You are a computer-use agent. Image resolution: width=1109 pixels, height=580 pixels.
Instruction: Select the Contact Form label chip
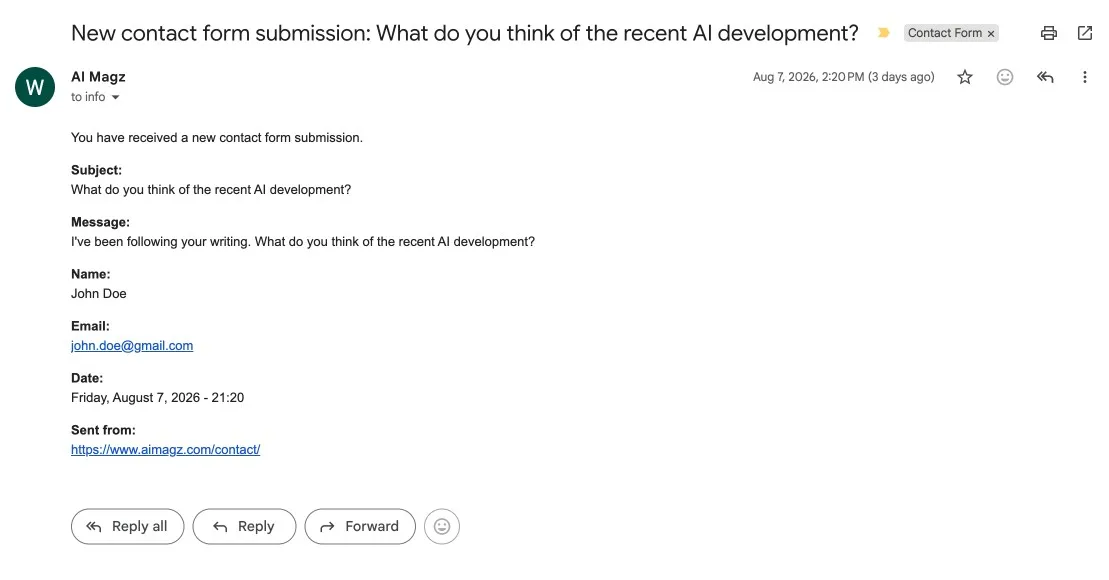pyautogui.click(x=944, y=33)
